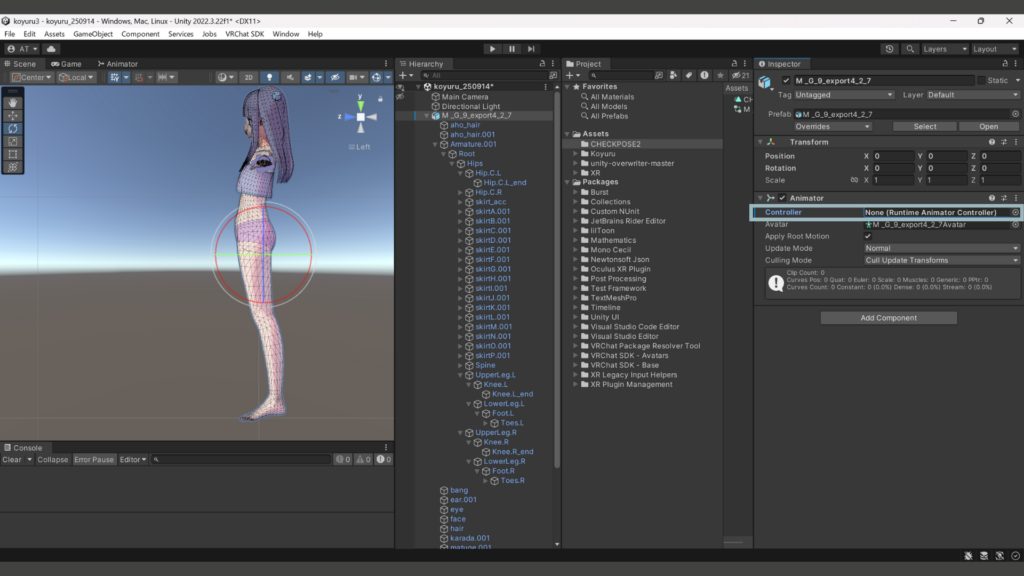Click the Add Component button

click(888, 318)
